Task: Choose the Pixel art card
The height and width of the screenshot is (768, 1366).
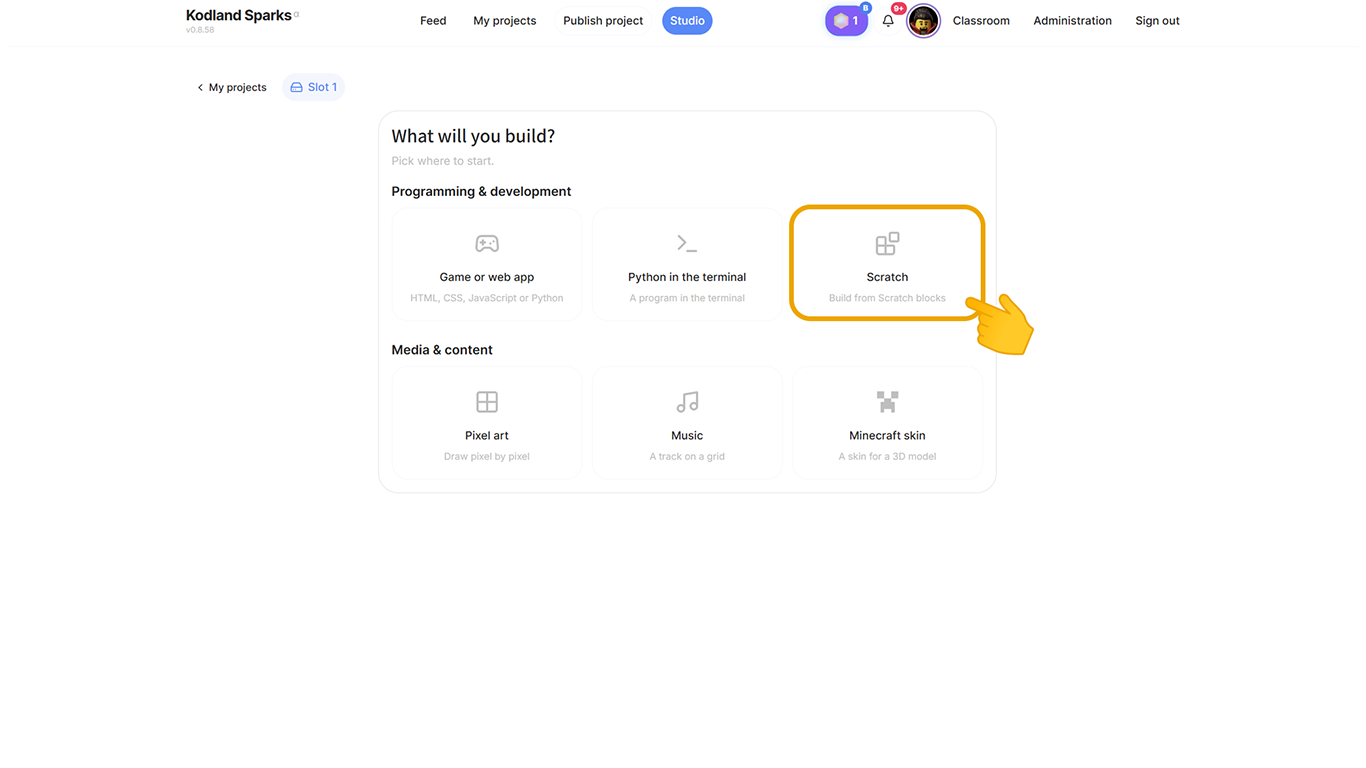Action: tap(487, 422)
